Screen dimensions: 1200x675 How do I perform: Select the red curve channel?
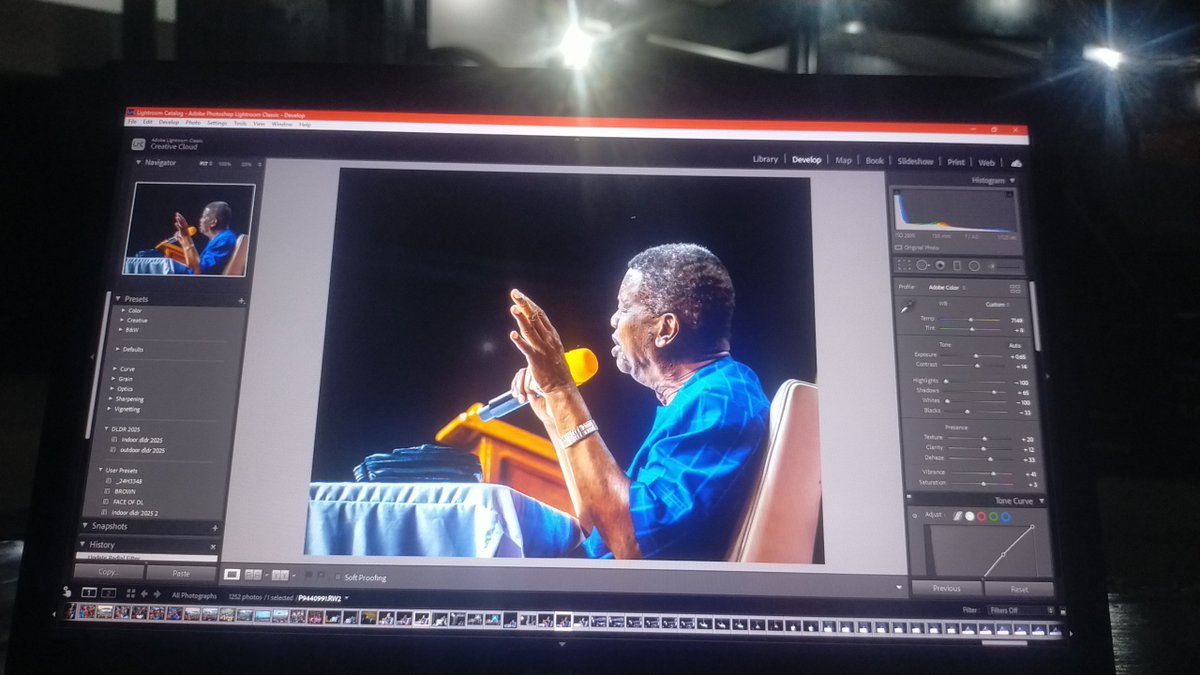pyautogui.click(x=981, y=517)
